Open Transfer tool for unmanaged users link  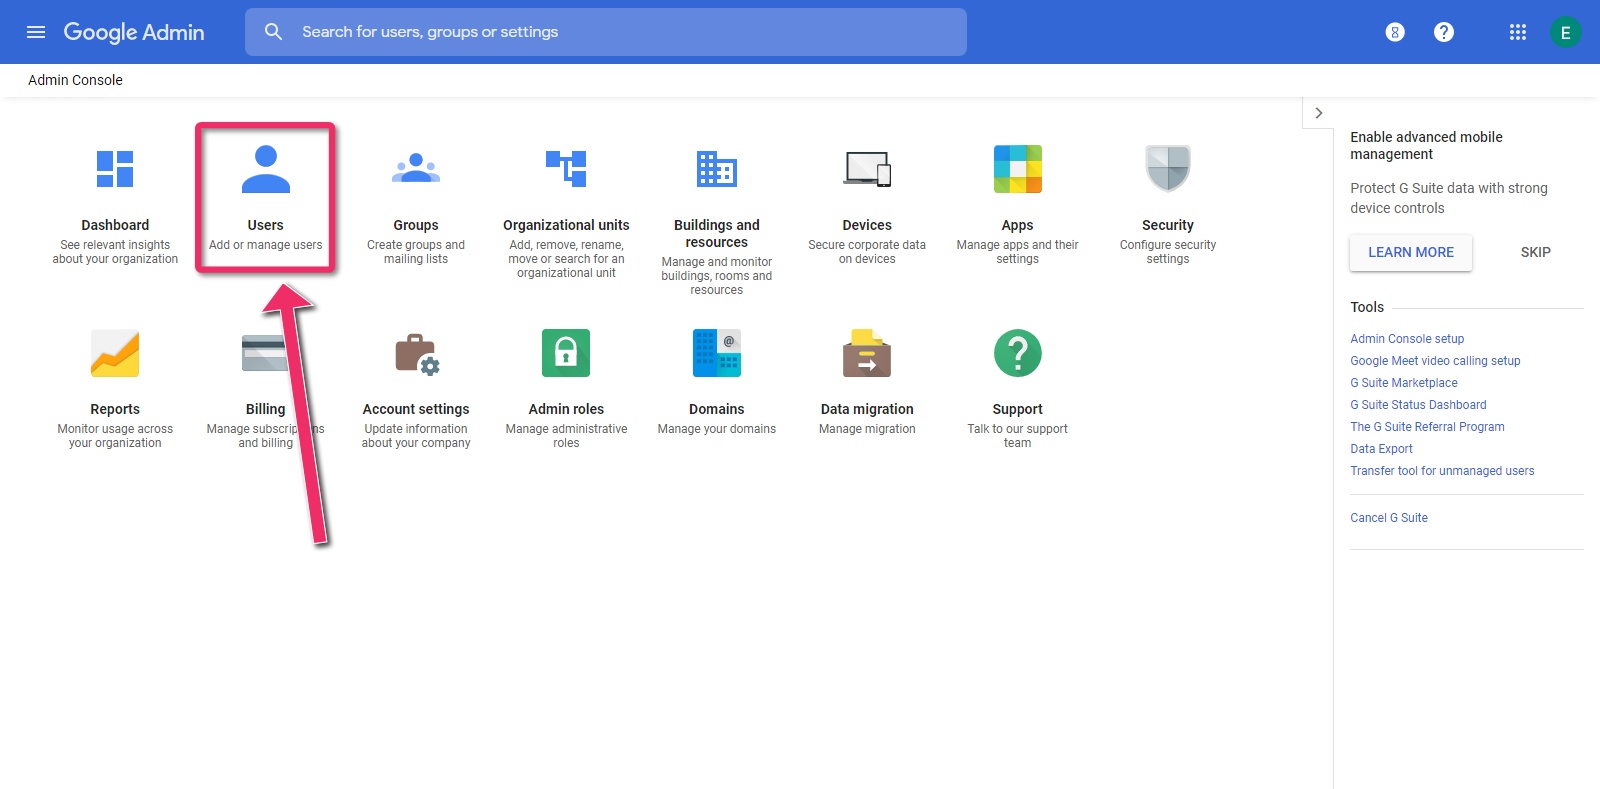click(x=1442, y=471)
